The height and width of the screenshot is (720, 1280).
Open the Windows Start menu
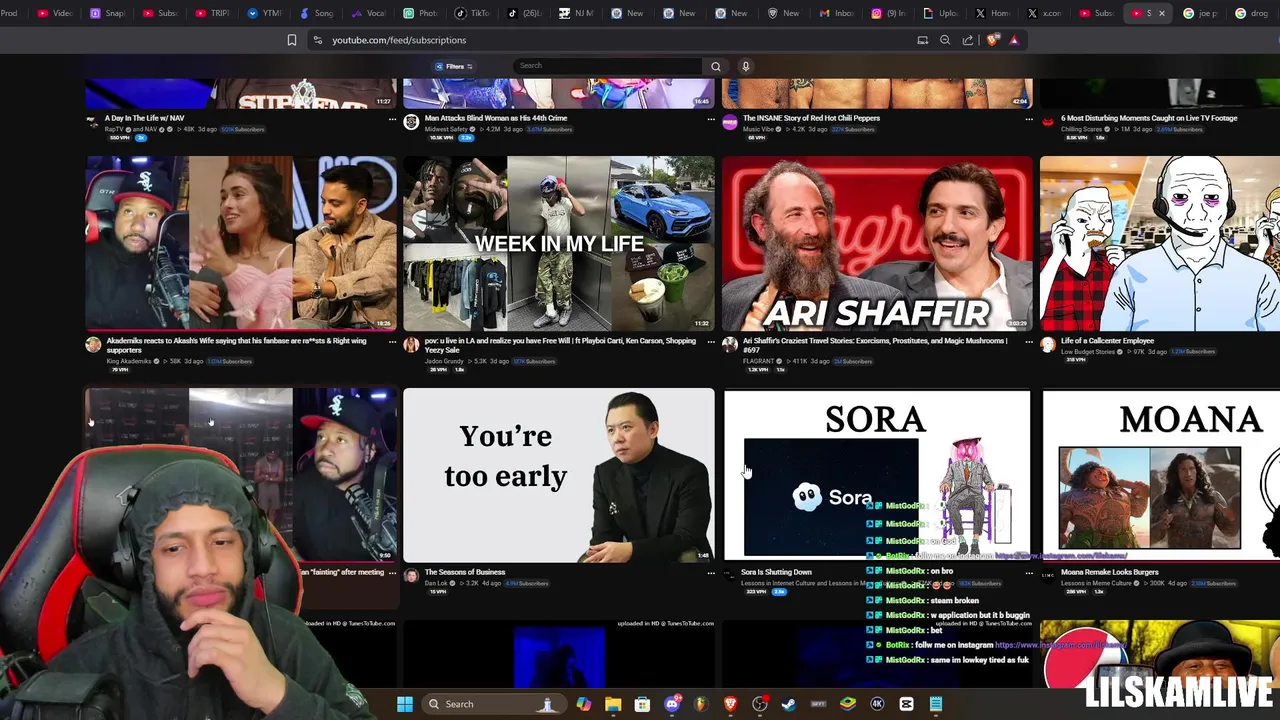coord(405,704)
